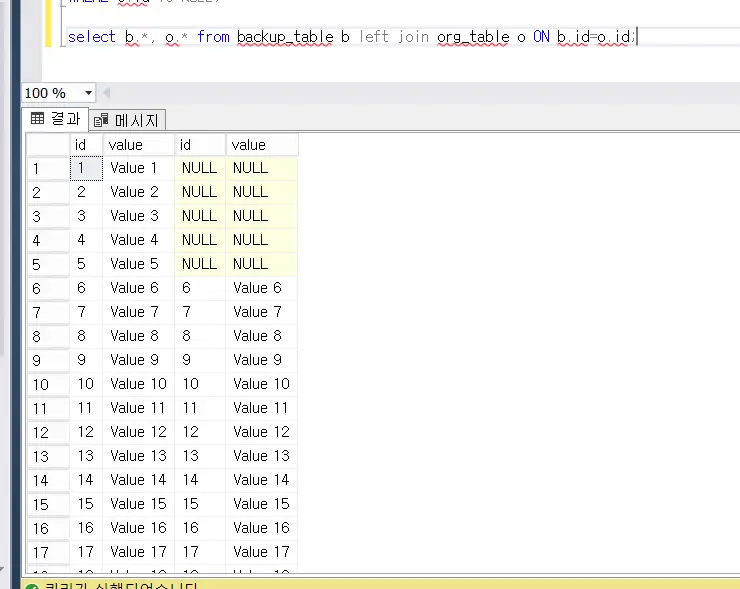Select row header 9

[48, 360]
